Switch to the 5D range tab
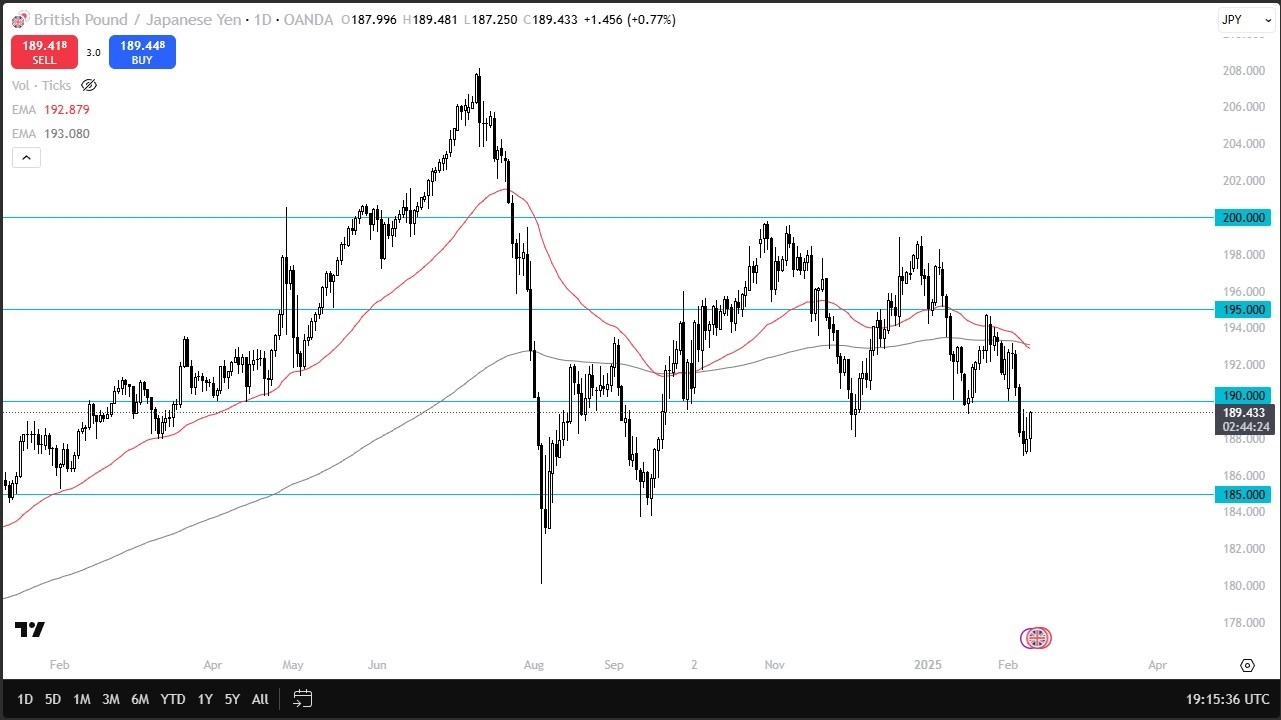 (52, 699)
